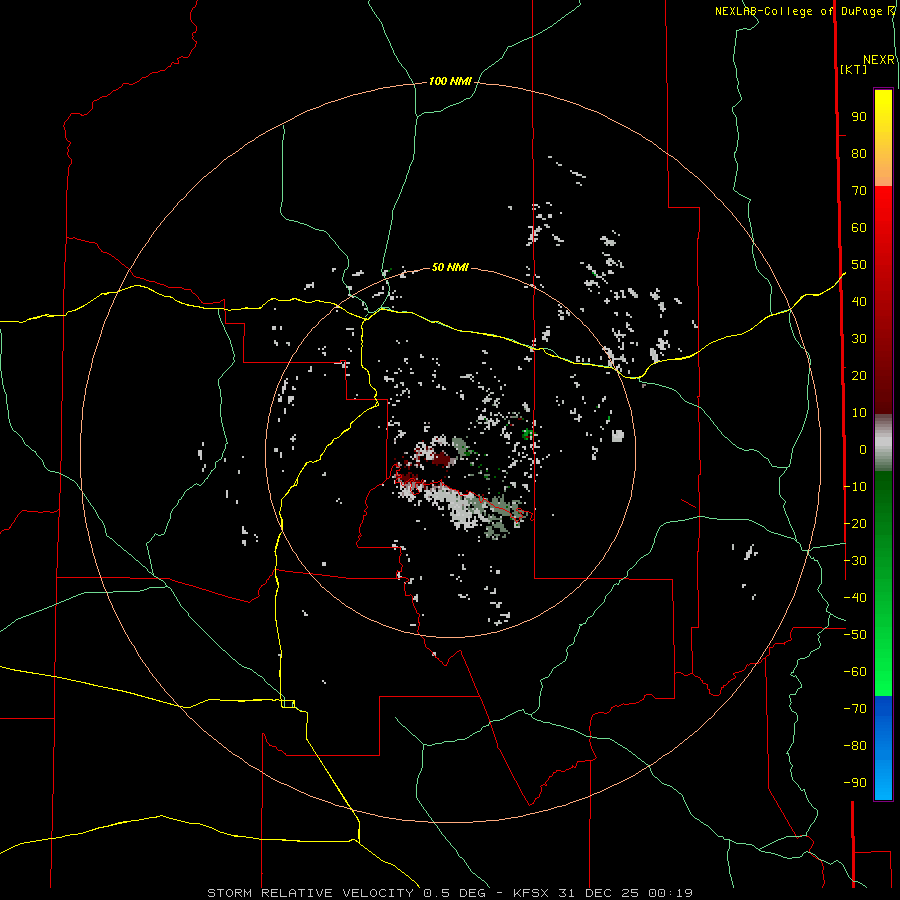The image size is (900, 900).
Task: Click the 80 value on the velocity scale
Action: tap(859, 154)
